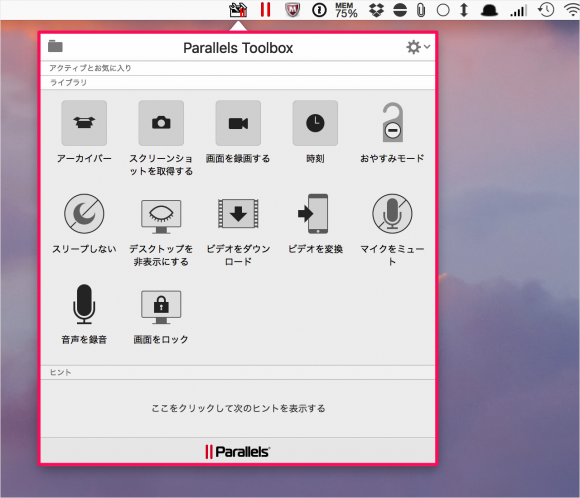This screenshot has height=498, width=580.
Task: Click the paperclip menu bar icon
Action: [421, 10]
